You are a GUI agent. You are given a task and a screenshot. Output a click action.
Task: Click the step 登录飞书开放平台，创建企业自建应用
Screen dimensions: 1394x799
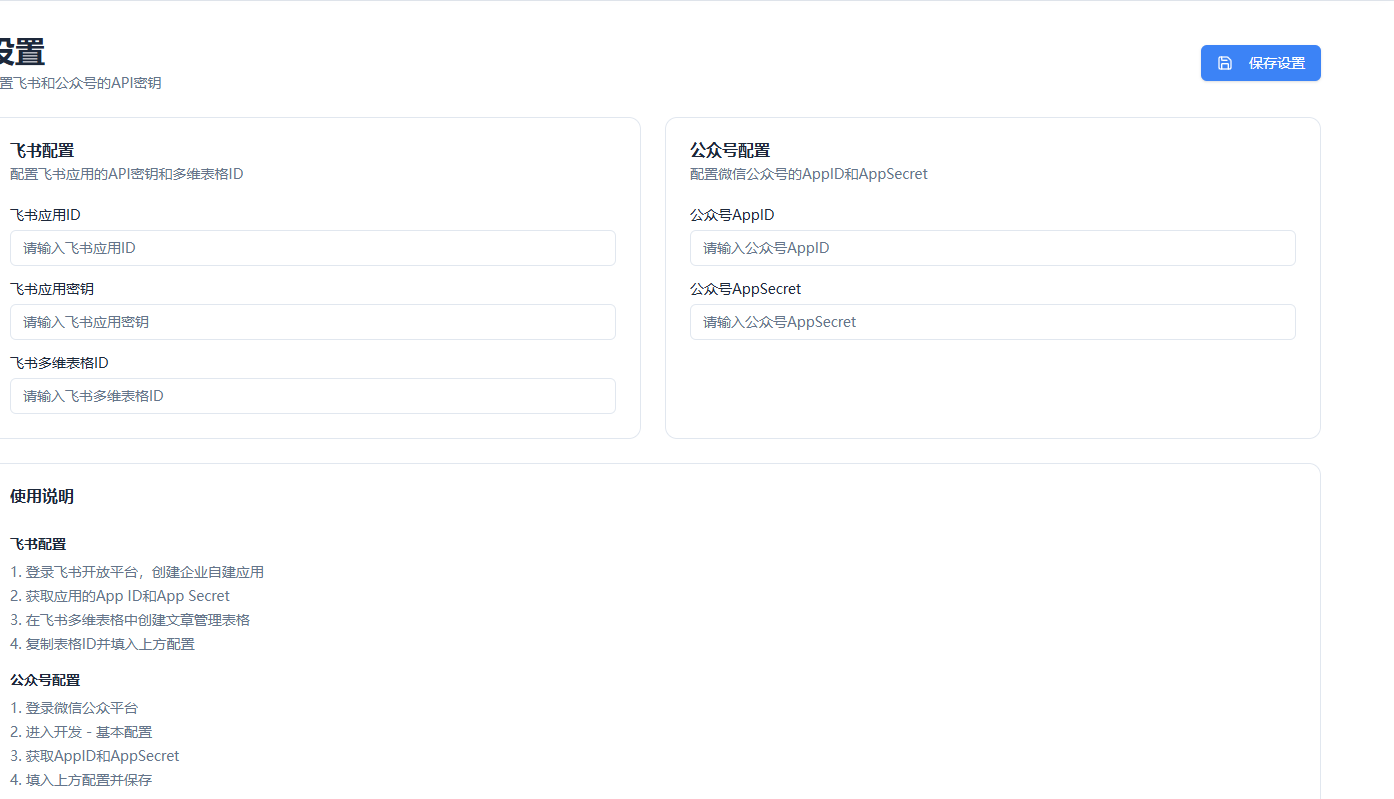[137, 572]
